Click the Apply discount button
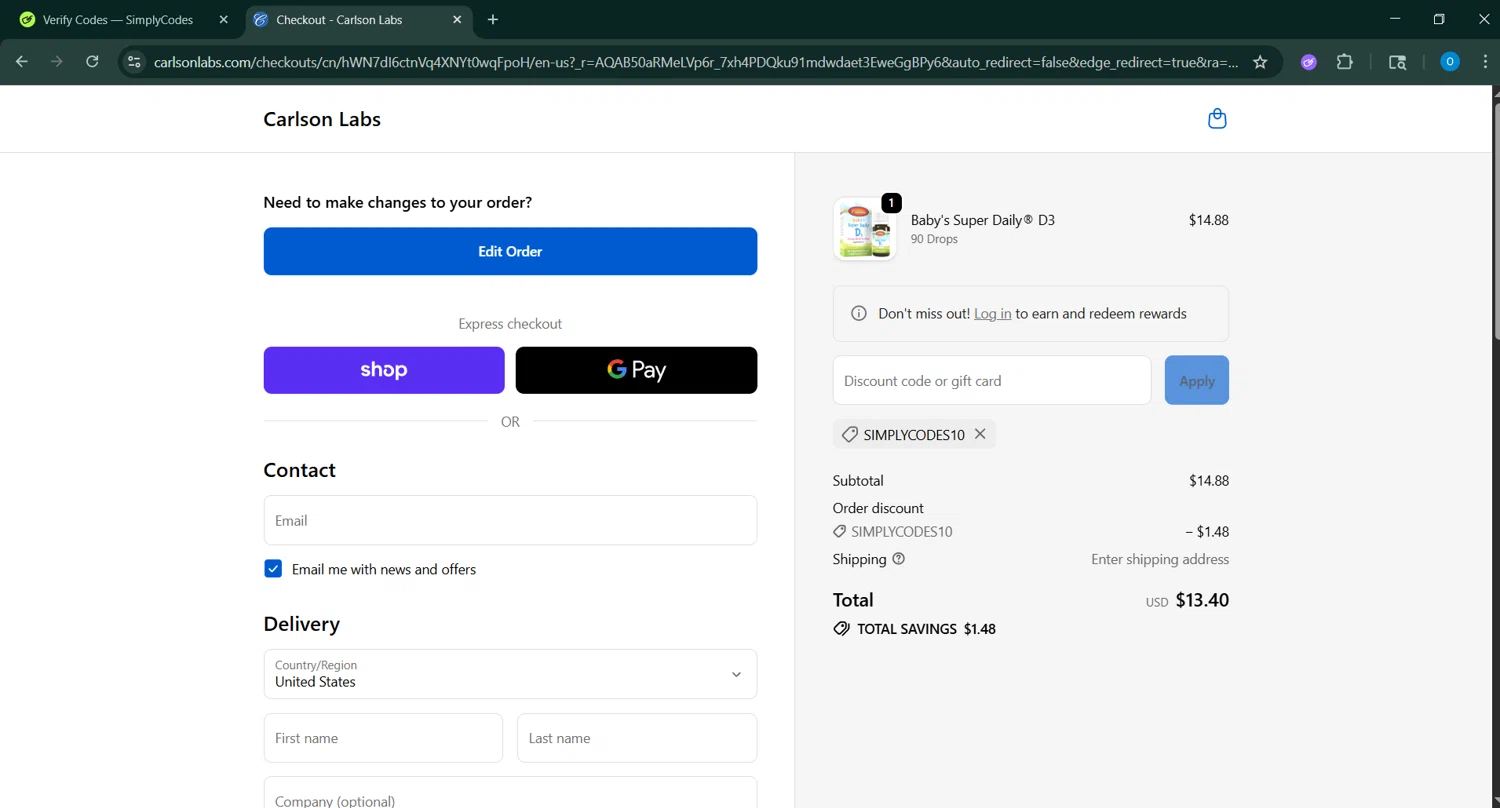This screenshot has height=808, width=1500. click(x=1196, y=380)
